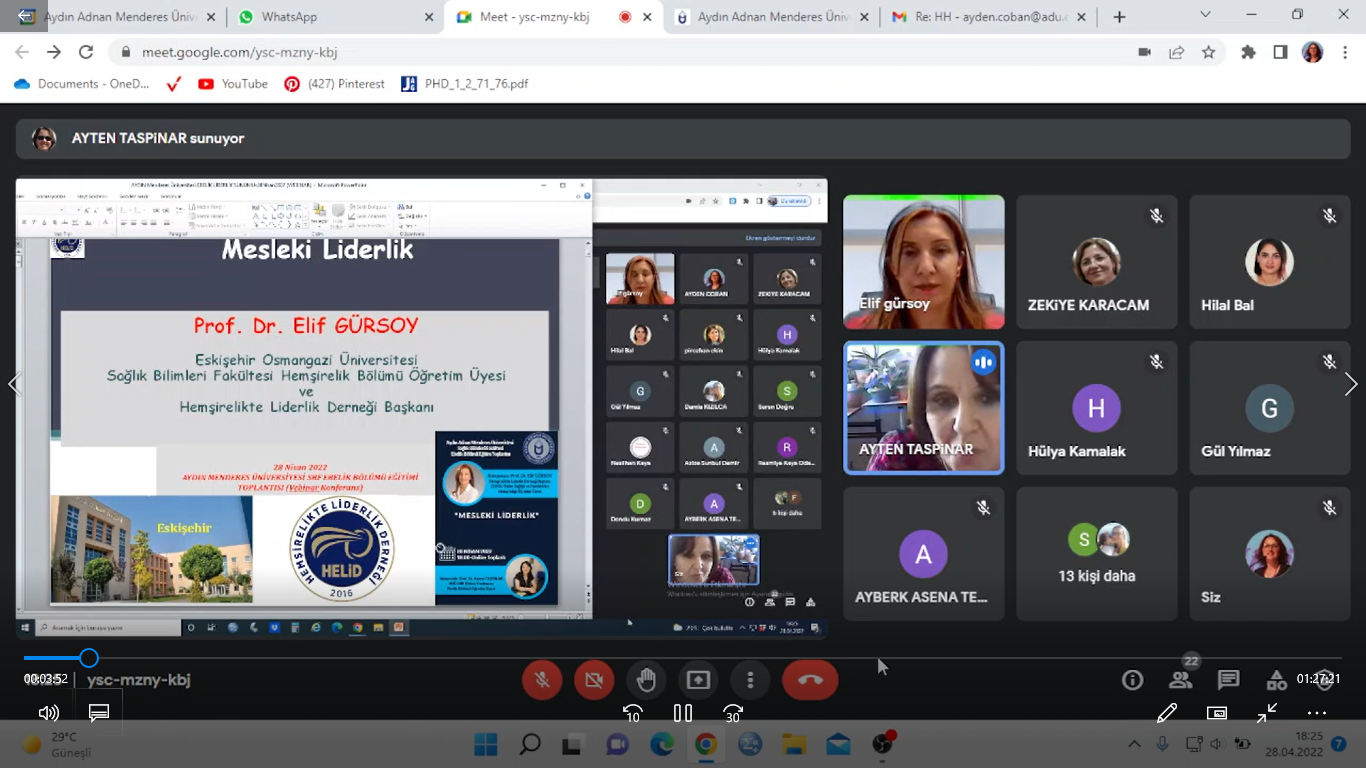This screenshot has width=1366, height=768.
Task: Open Meet's three-dot more options menu
Action: 750,680
